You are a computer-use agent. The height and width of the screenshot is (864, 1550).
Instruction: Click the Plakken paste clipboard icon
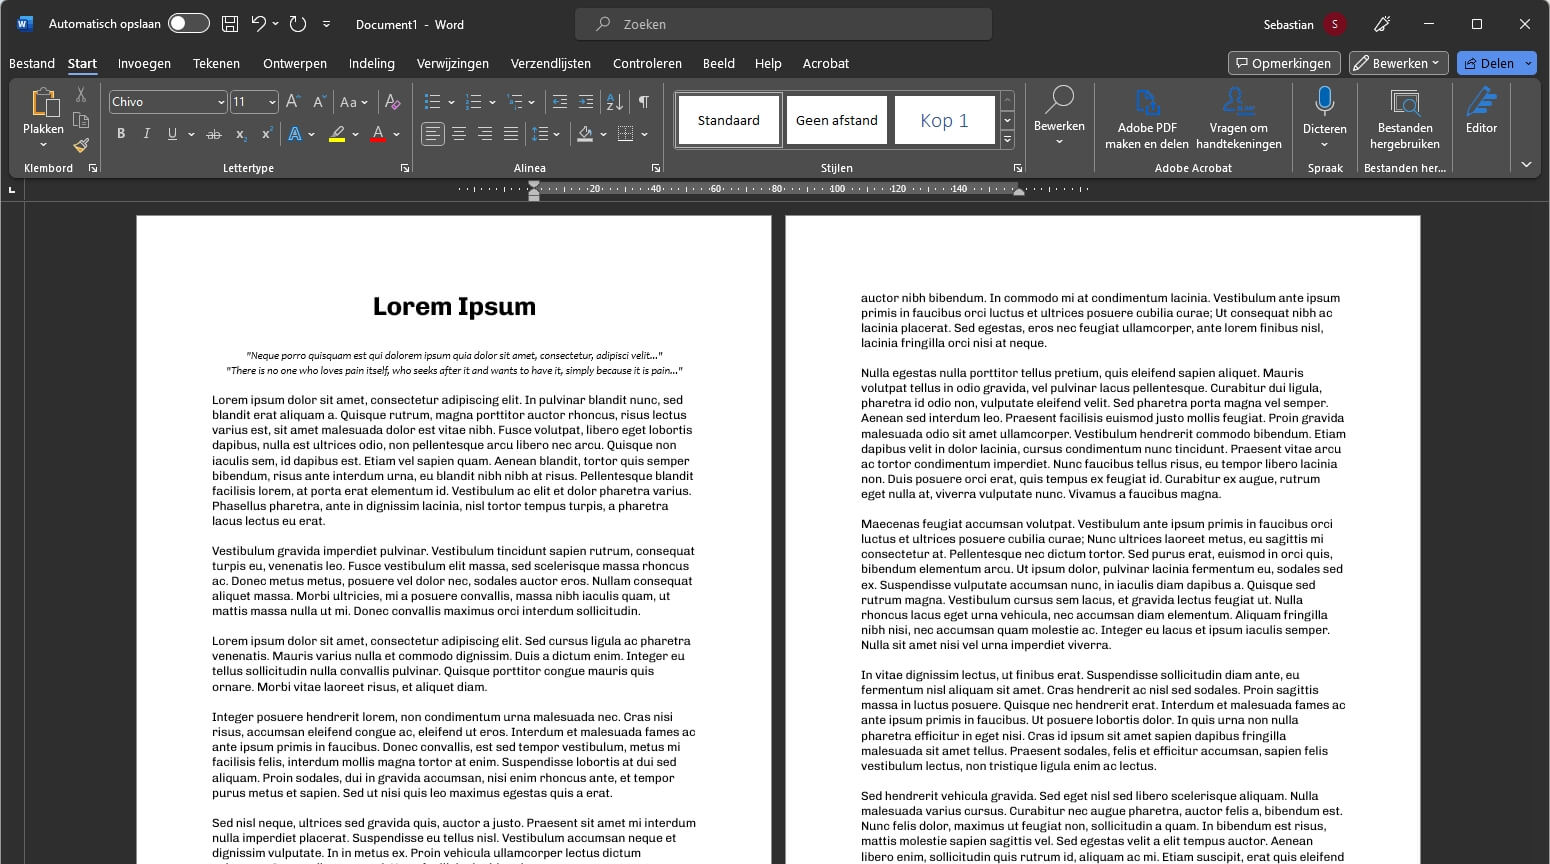43,103
